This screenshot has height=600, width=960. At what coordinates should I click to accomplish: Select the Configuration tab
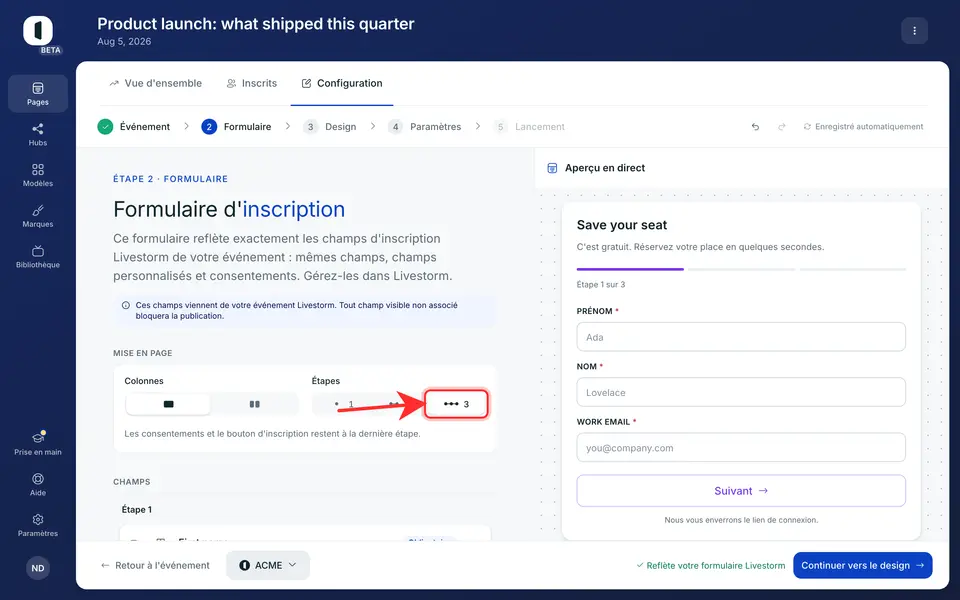point(342,83)
